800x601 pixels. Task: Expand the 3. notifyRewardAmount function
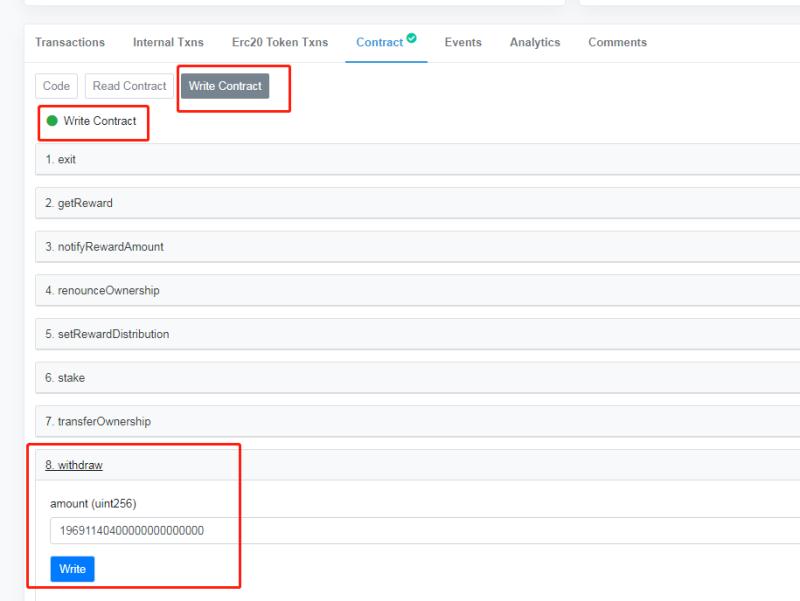[417, 247]
